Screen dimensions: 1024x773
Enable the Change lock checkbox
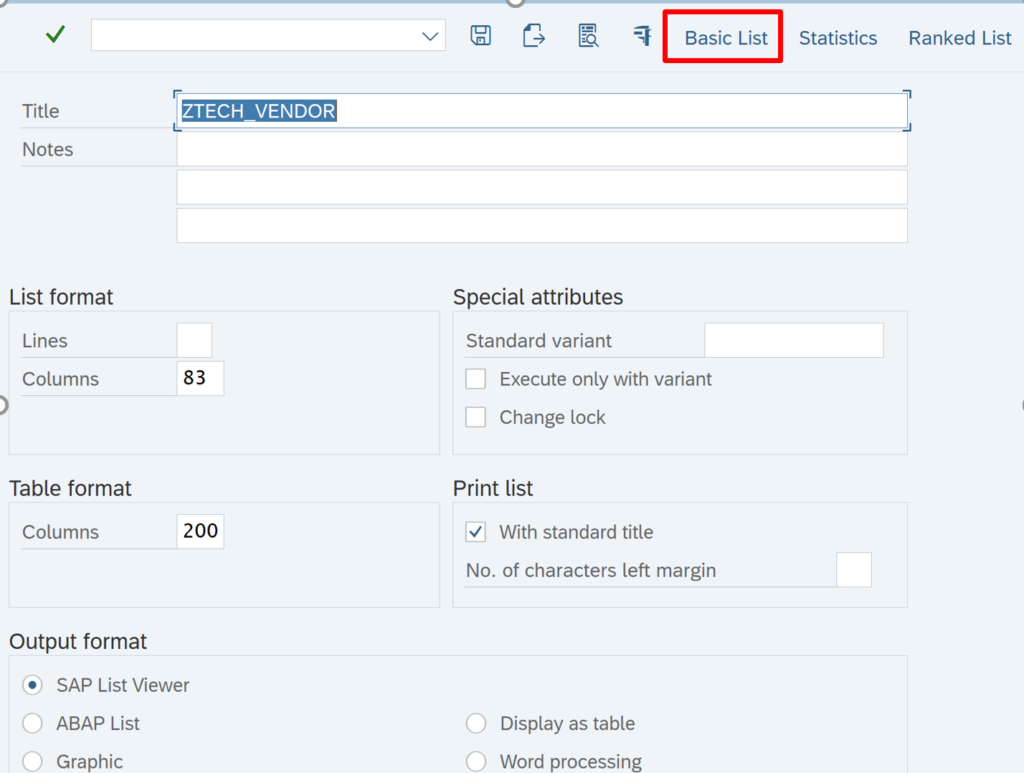point(475,417)
